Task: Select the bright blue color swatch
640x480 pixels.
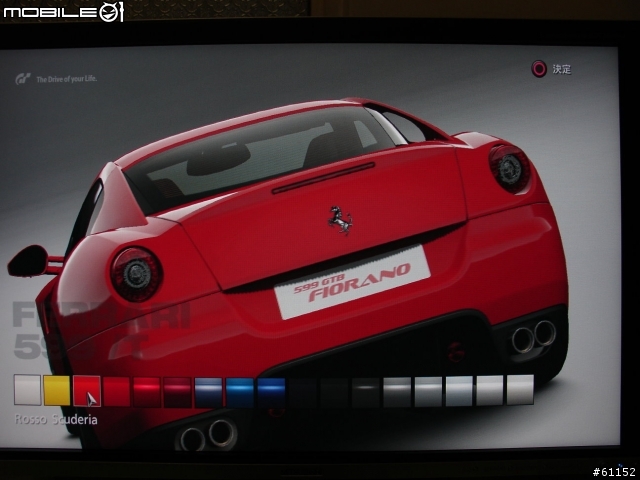Action: [240, 393]
